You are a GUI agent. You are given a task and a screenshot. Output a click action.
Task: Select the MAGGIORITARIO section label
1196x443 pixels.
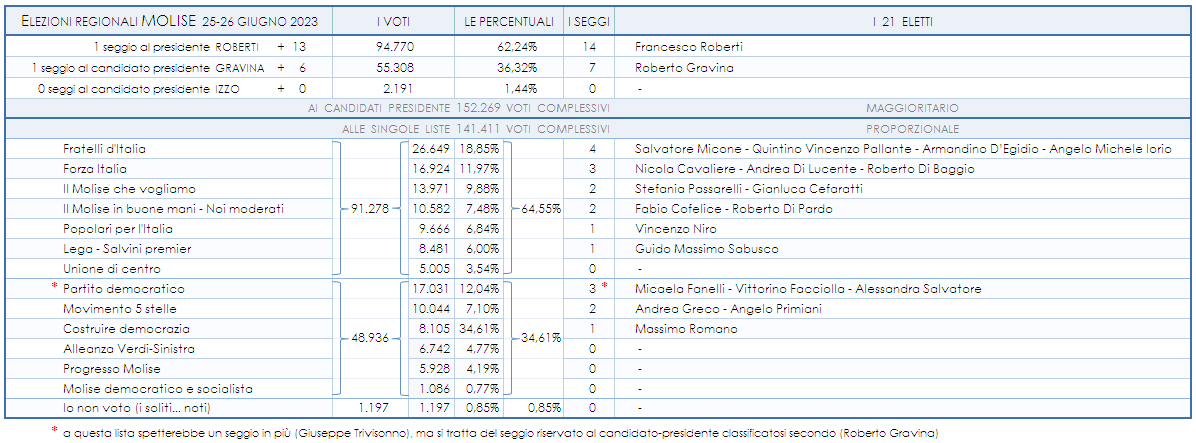912,108
